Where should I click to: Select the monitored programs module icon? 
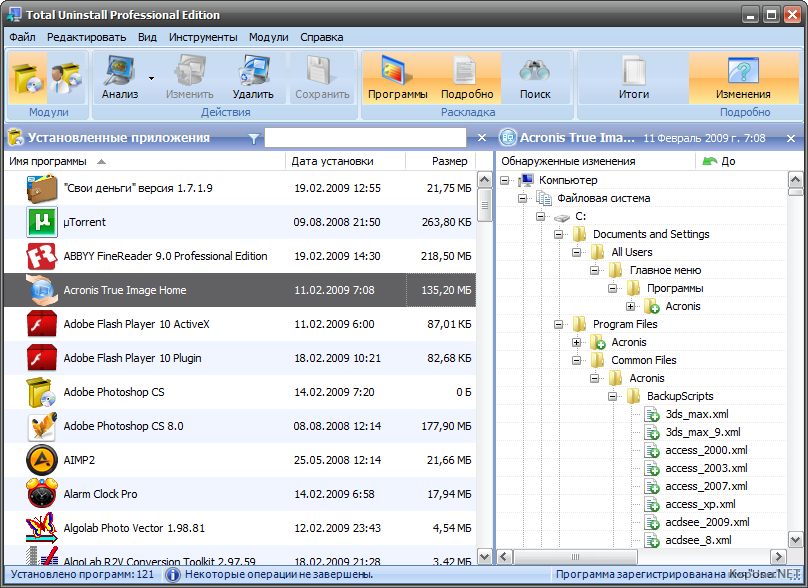tap(66, 78)
